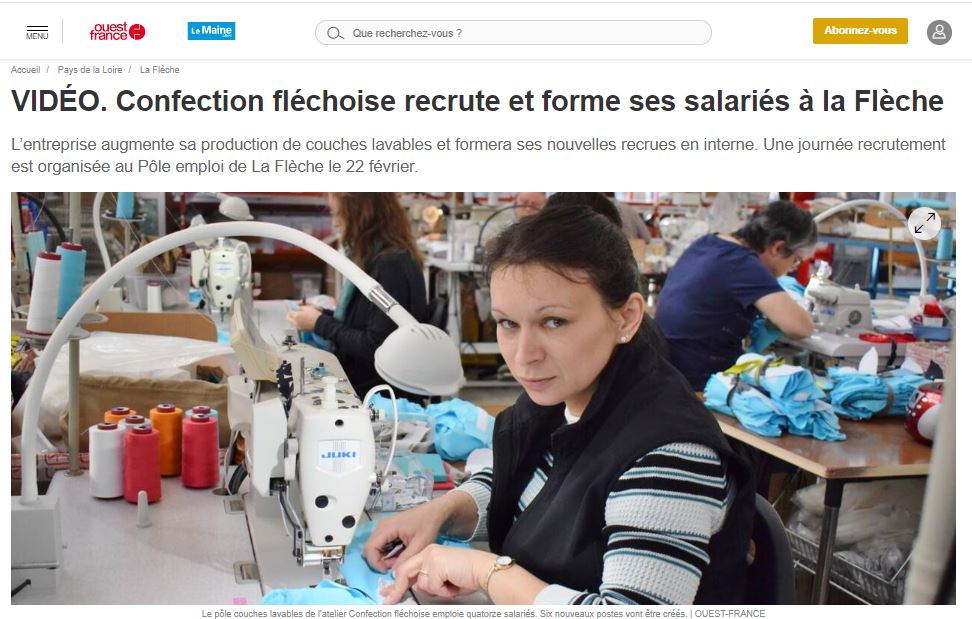Click the Ouest-France logo
972x619 pixels.
point(117,32)
